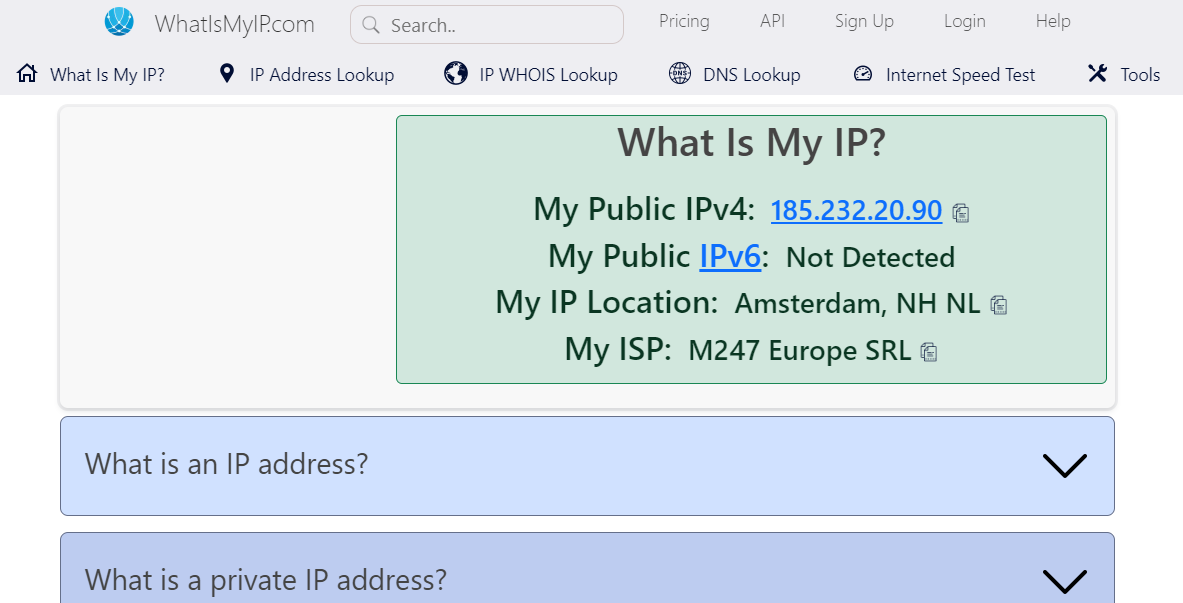Image resolution: width=1183 pixels, height=603 pixels.
Task: Click the wrench Tools icon
Action: 1097,73
